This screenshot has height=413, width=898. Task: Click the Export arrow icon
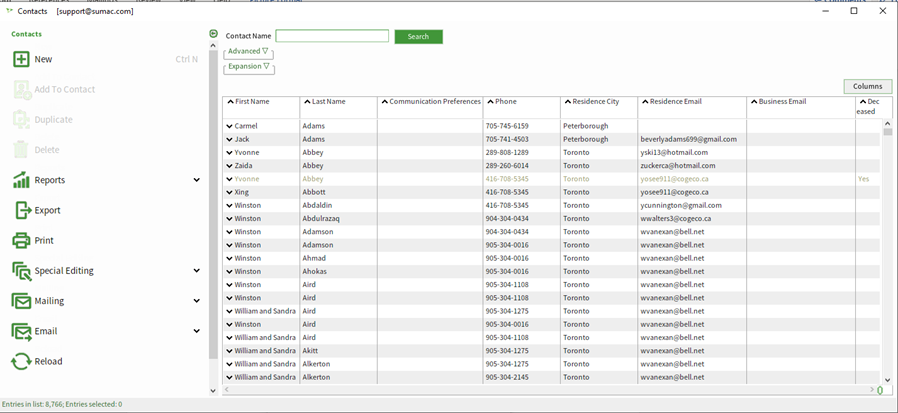click(23, 210)
